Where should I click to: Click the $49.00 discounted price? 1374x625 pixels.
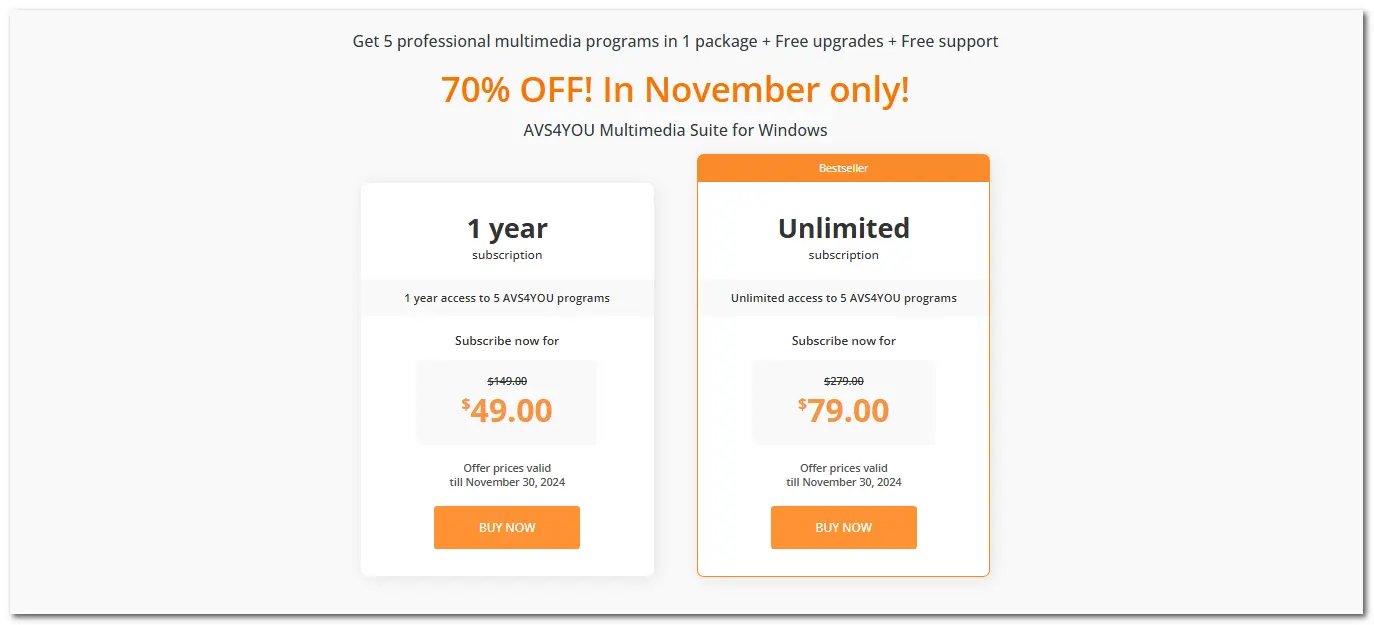click(507, 410)
